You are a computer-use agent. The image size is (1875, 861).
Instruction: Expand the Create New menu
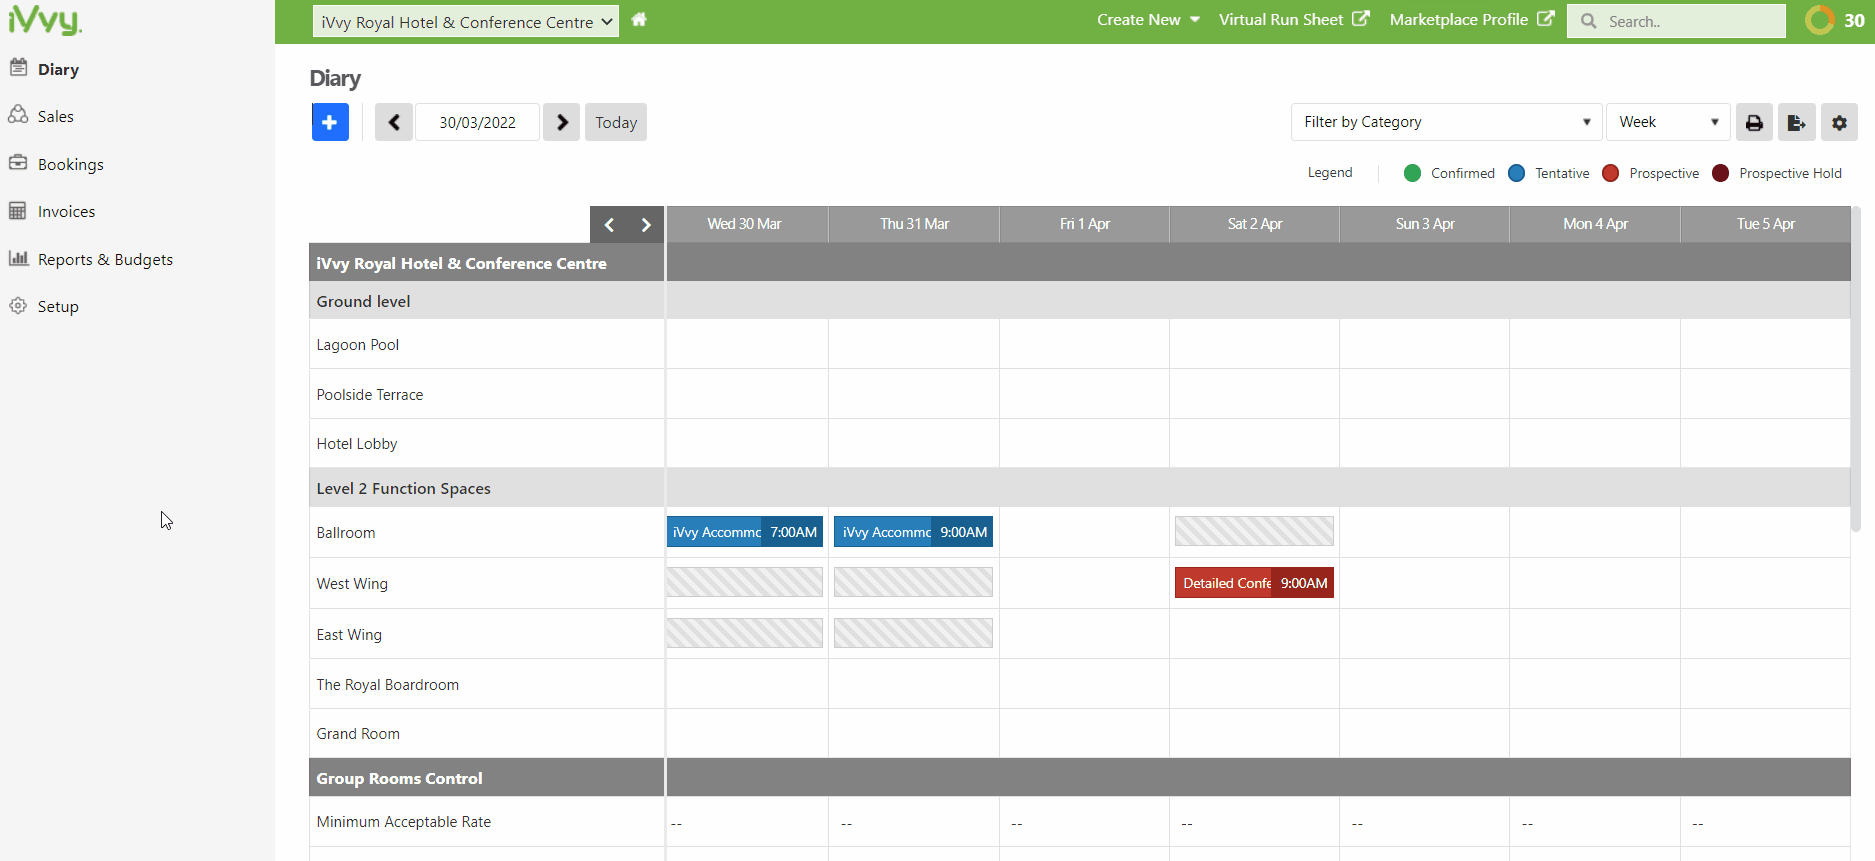[1148, 19]
